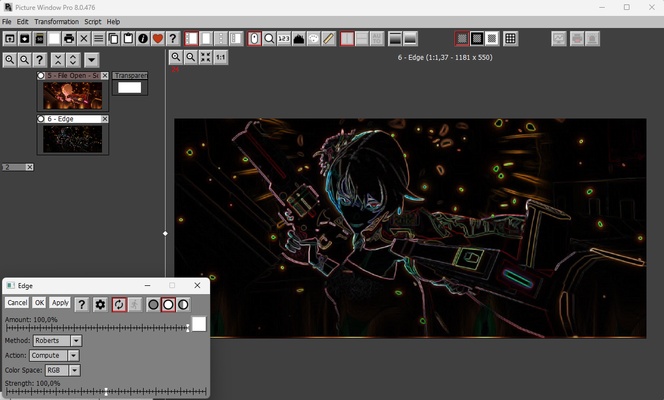Image resolution: width=664 pixels, height=400 pixels.
Task: Open the gear settings in Edge dialog
Action: tap(100, 304)
